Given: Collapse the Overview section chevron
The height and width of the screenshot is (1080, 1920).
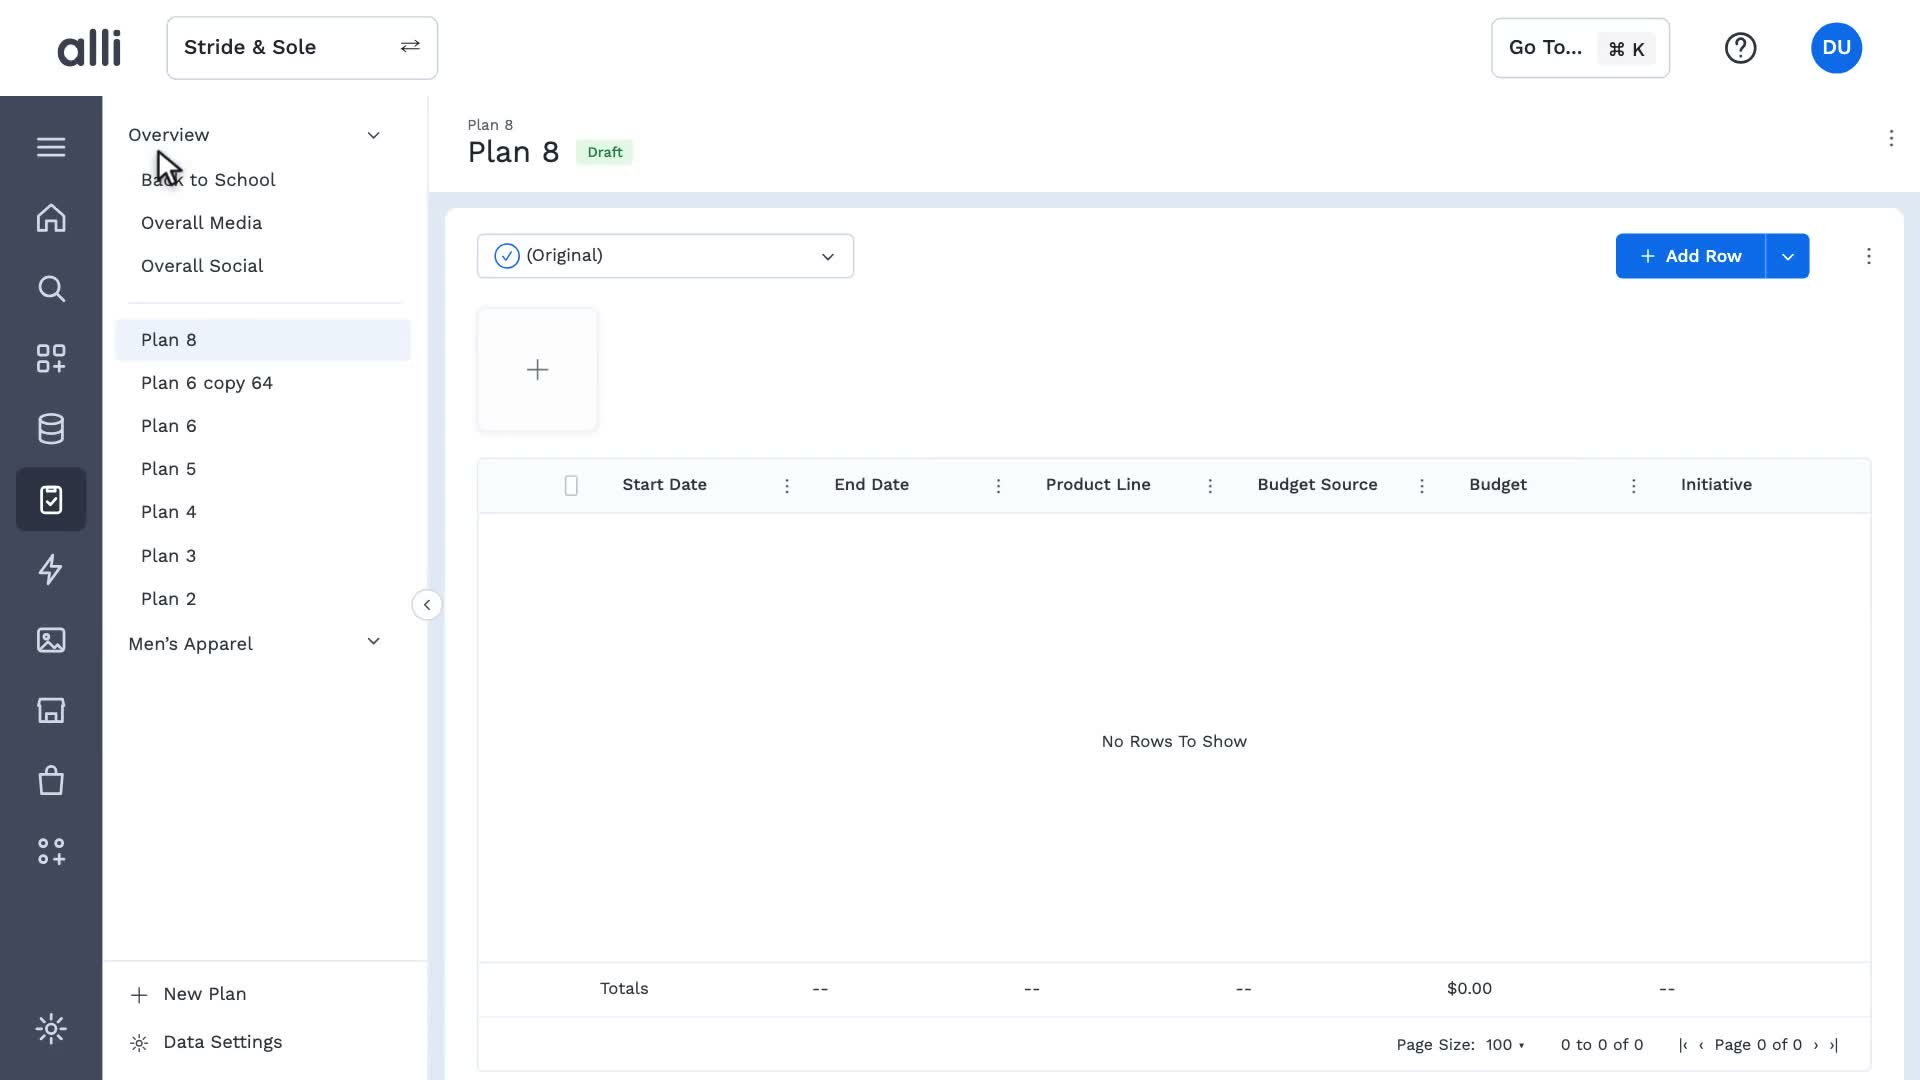Looking at the screenshot, I should tap(373, 135).
